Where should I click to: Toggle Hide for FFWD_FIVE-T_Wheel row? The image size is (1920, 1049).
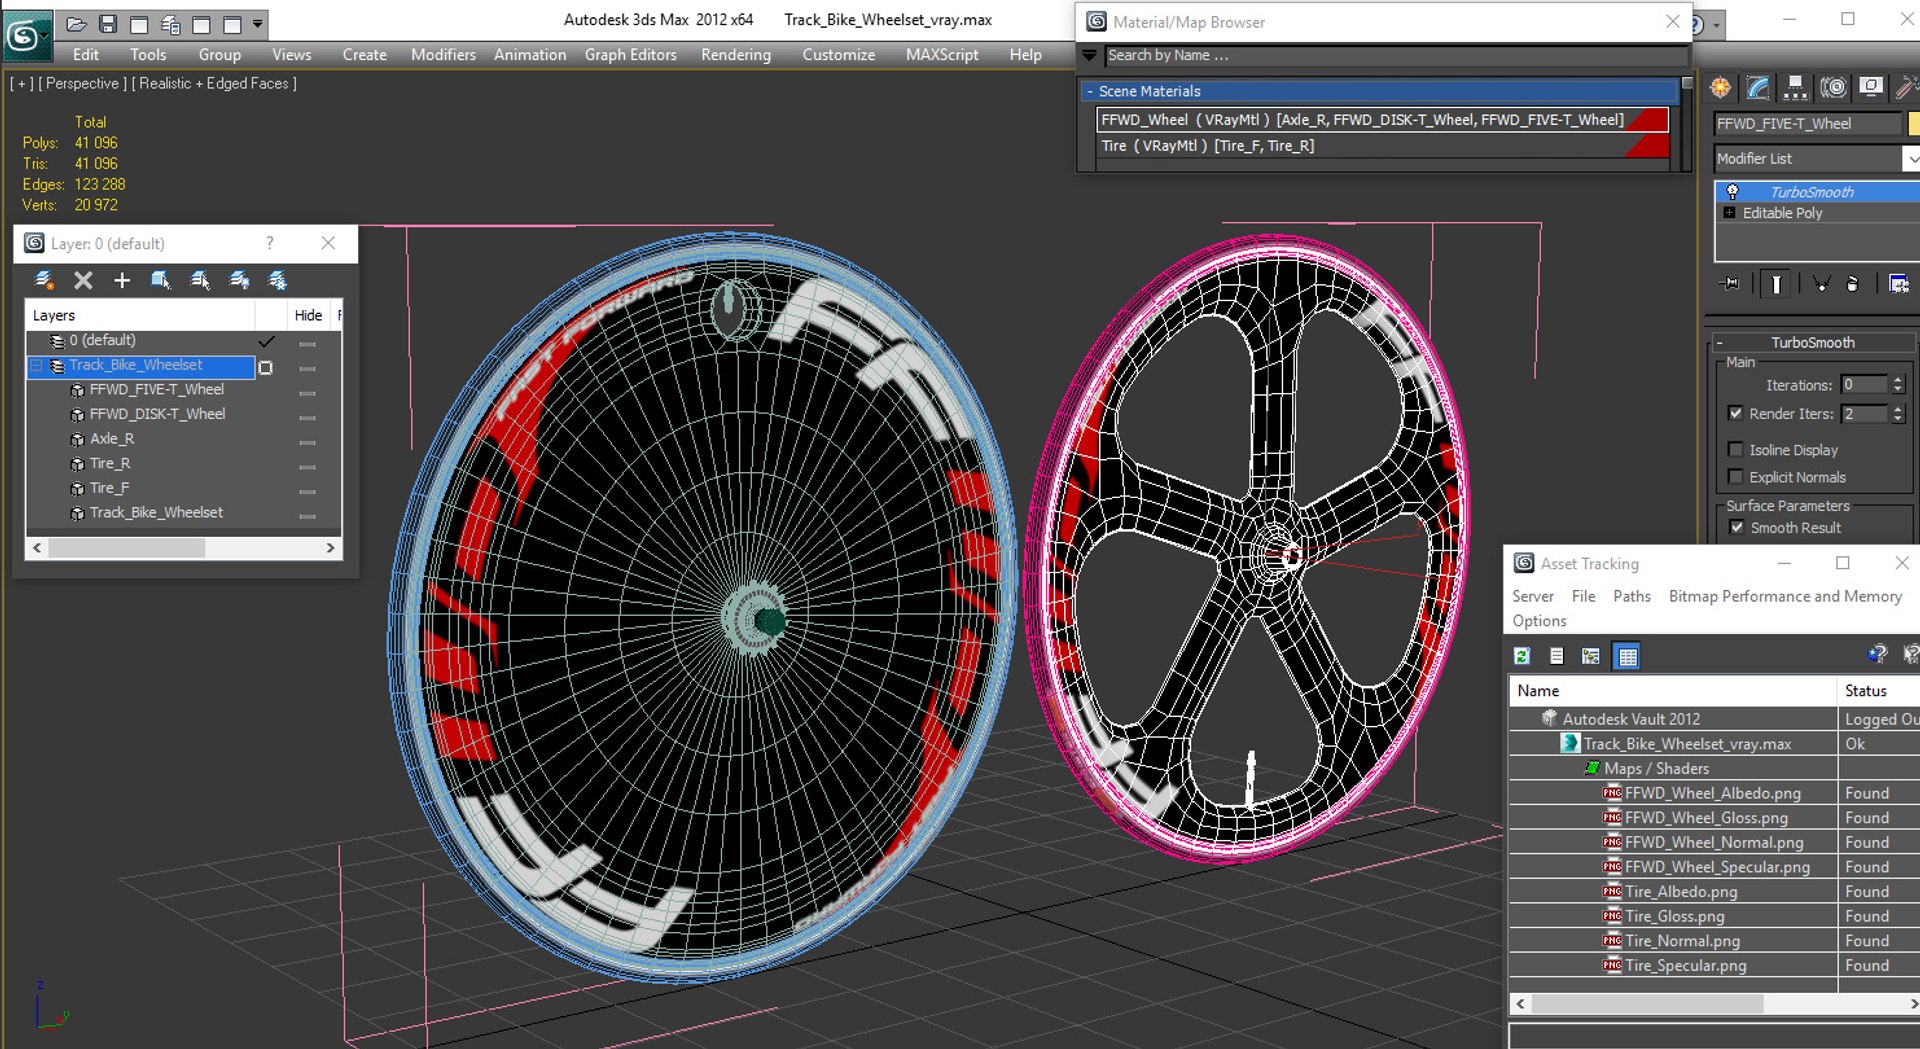point(307,393)
